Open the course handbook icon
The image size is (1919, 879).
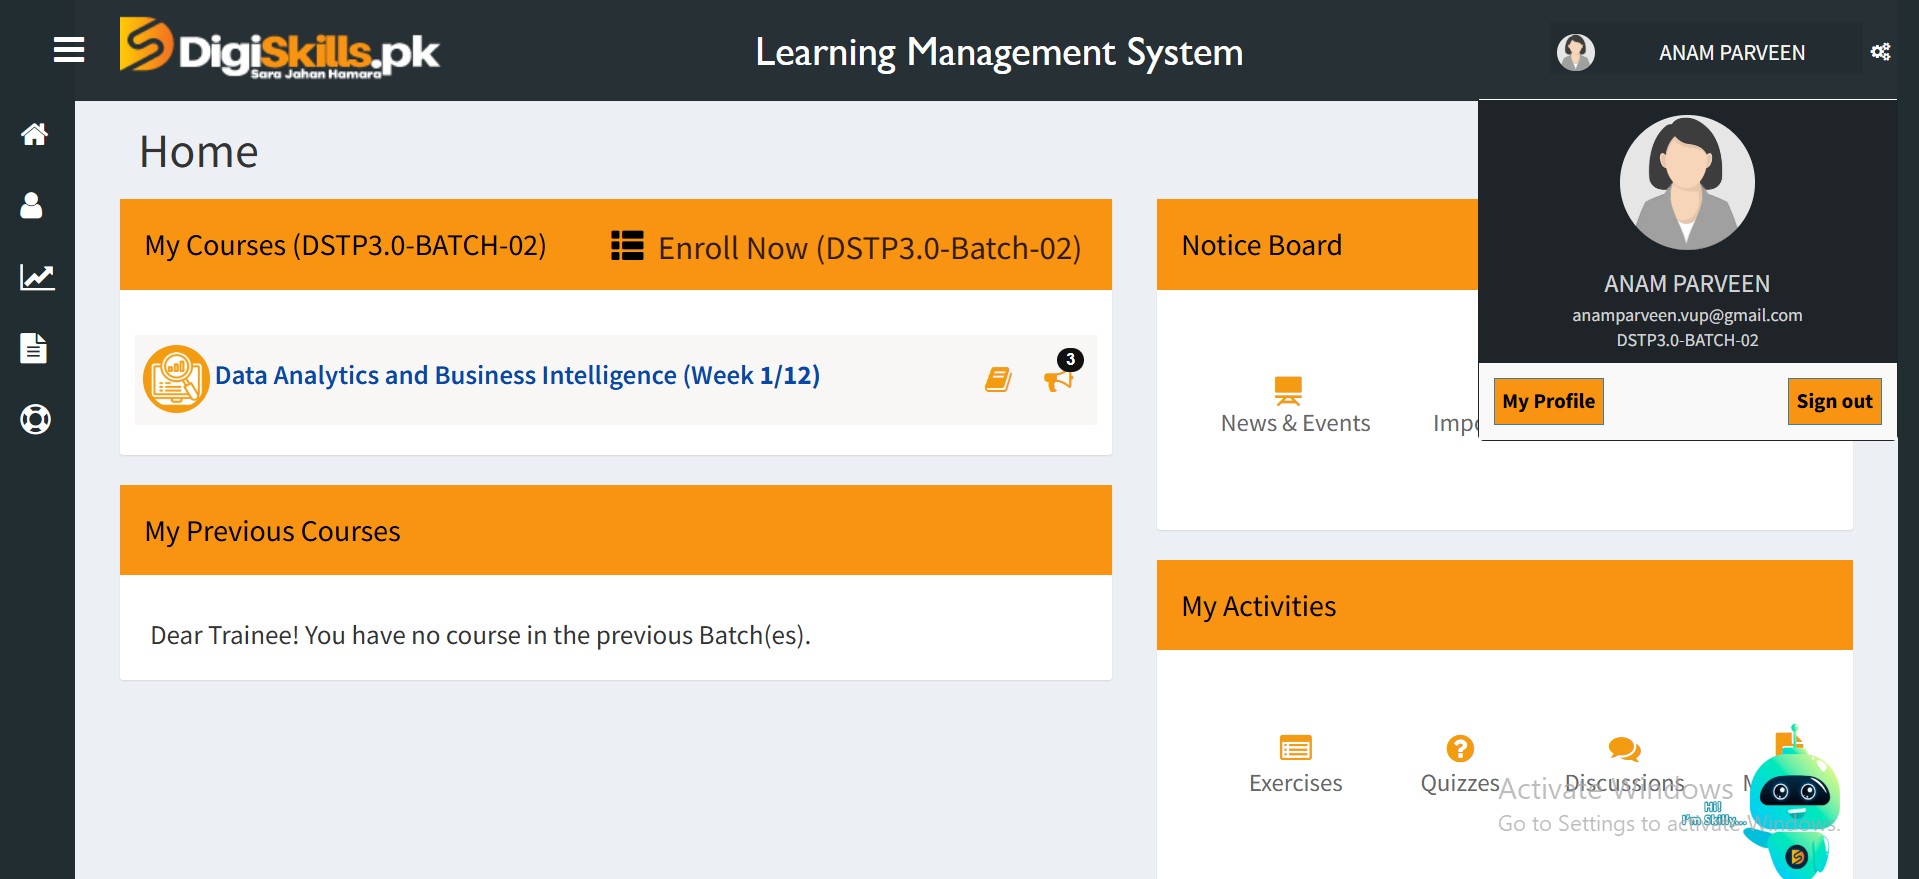pyautogui.click(x=998, y=379)
